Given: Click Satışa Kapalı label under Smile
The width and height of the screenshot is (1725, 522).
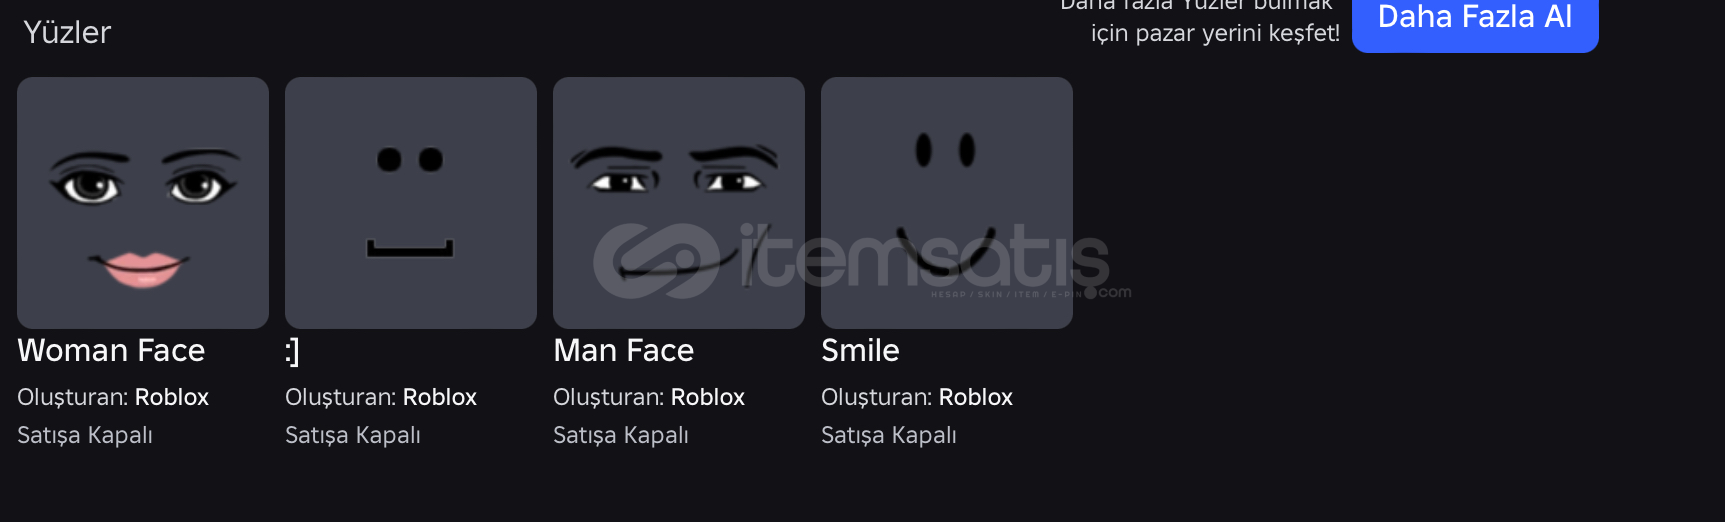Looking at the screenshot, I should point(889,436).
